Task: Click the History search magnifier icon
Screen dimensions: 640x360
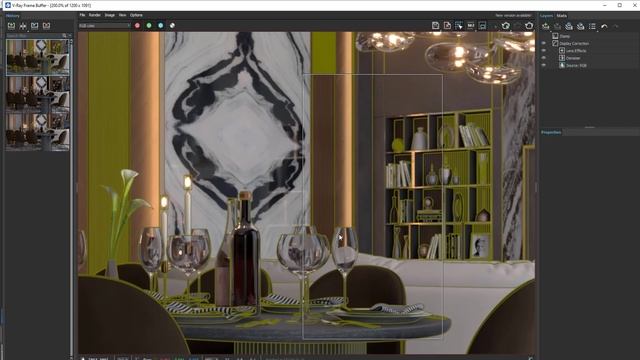Action: [64, 36]
